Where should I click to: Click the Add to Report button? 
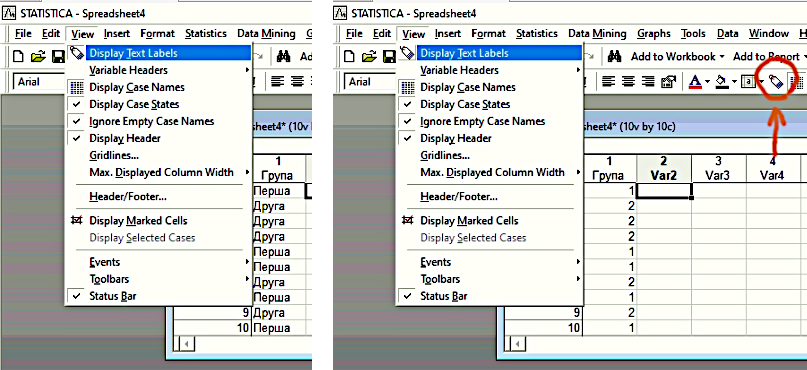[766, 56]
